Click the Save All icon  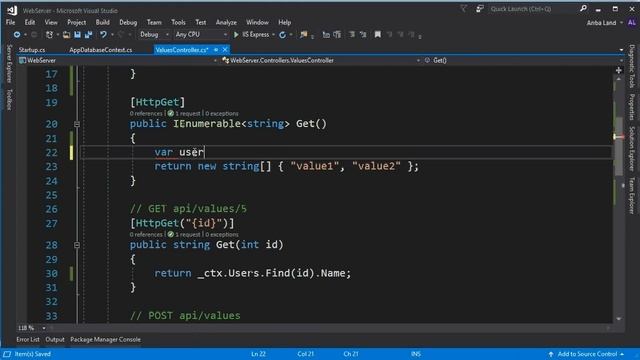[x=88, y=35]
